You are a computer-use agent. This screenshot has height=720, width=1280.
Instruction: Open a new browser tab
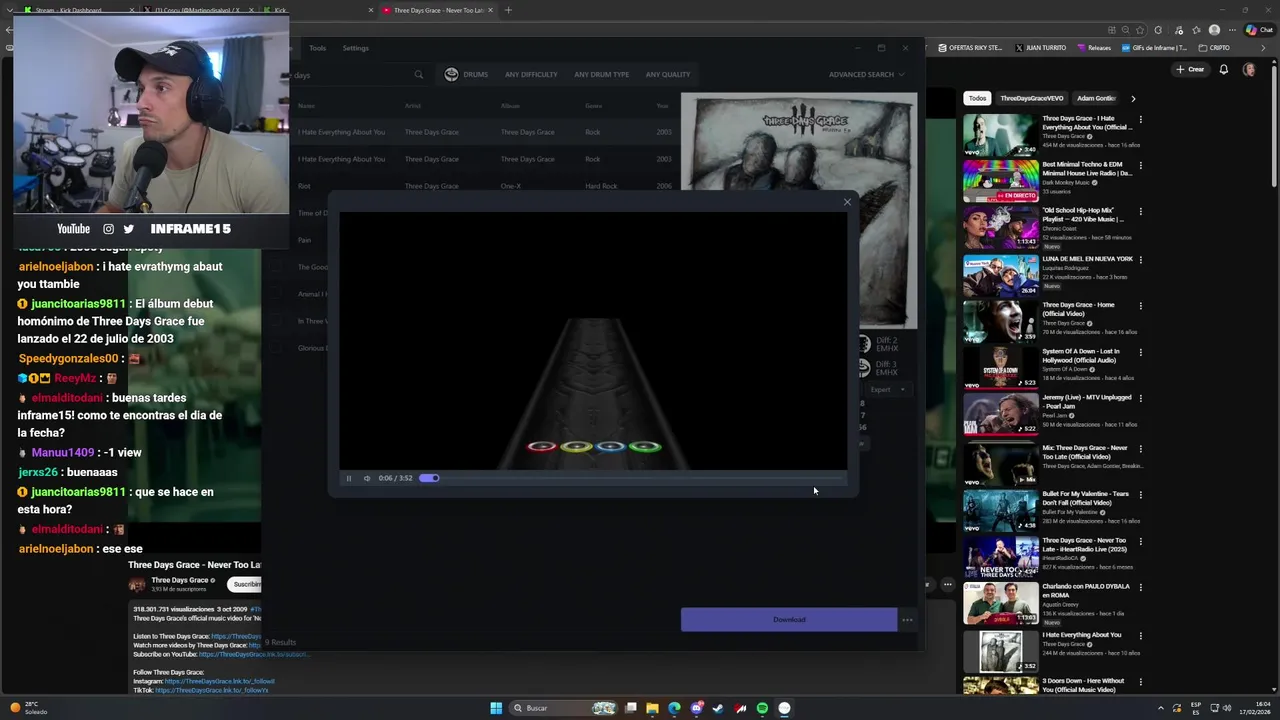508,10
